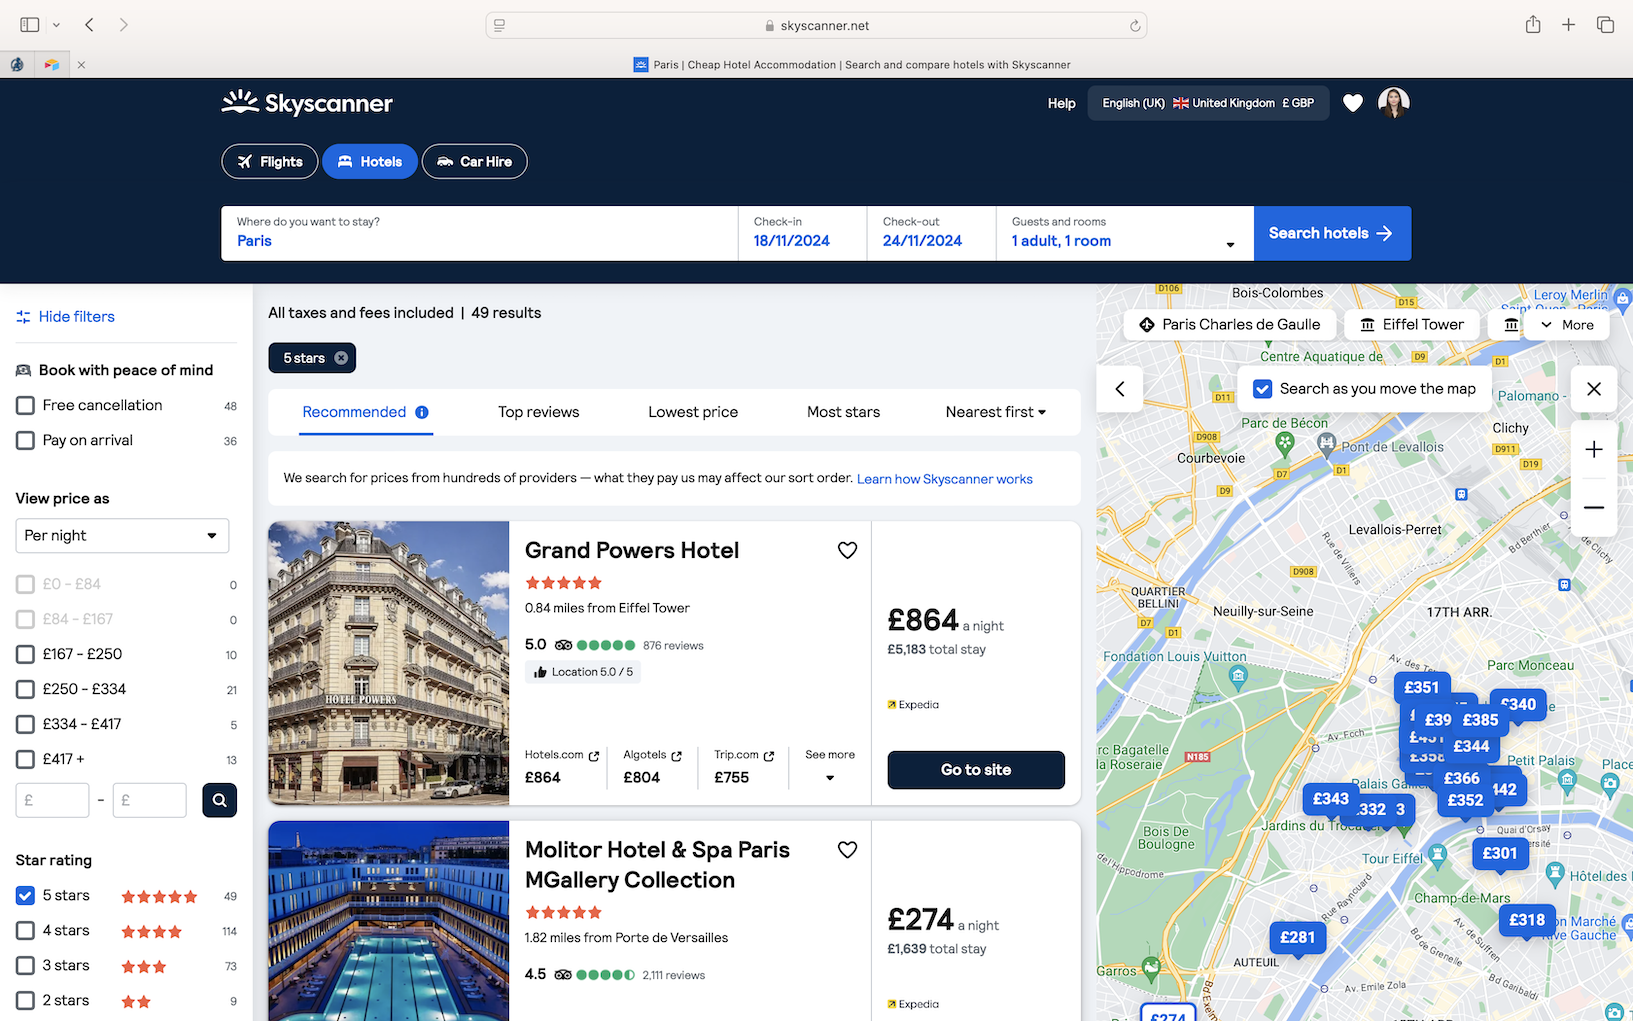Open the Help link
This screenshot has height=1021, width=1633.
tap(1062, 103)
